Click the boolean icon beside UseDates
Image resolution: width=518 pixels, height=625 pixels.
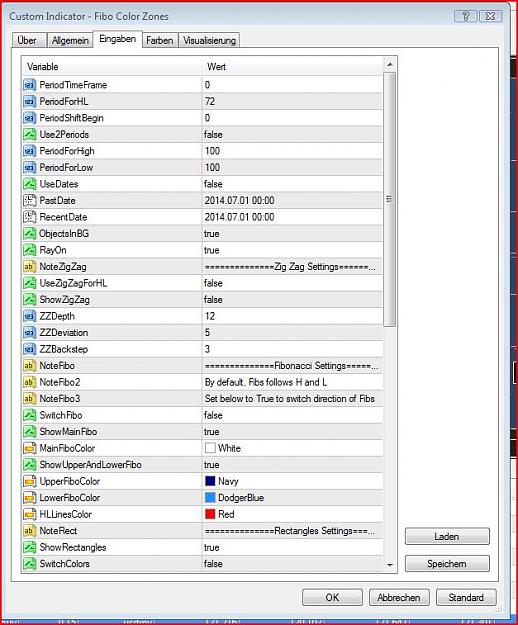click(x=29, y=184)
